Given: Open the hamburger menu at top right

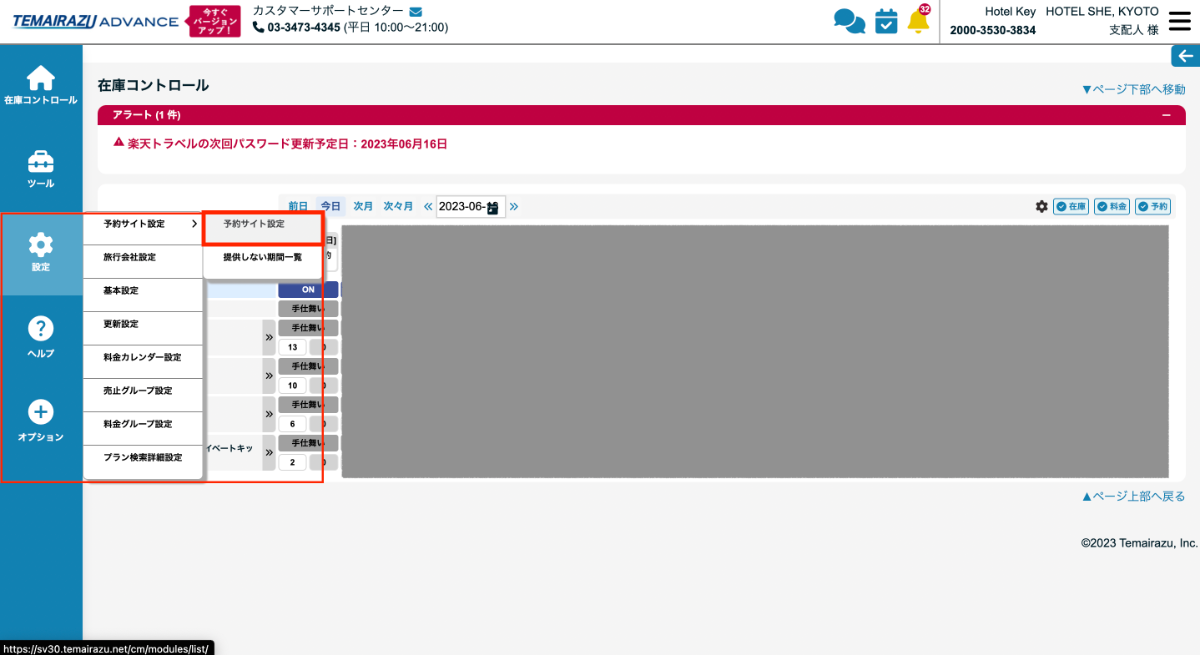Looking at the screenshot, I should [x=1180, y=21].
